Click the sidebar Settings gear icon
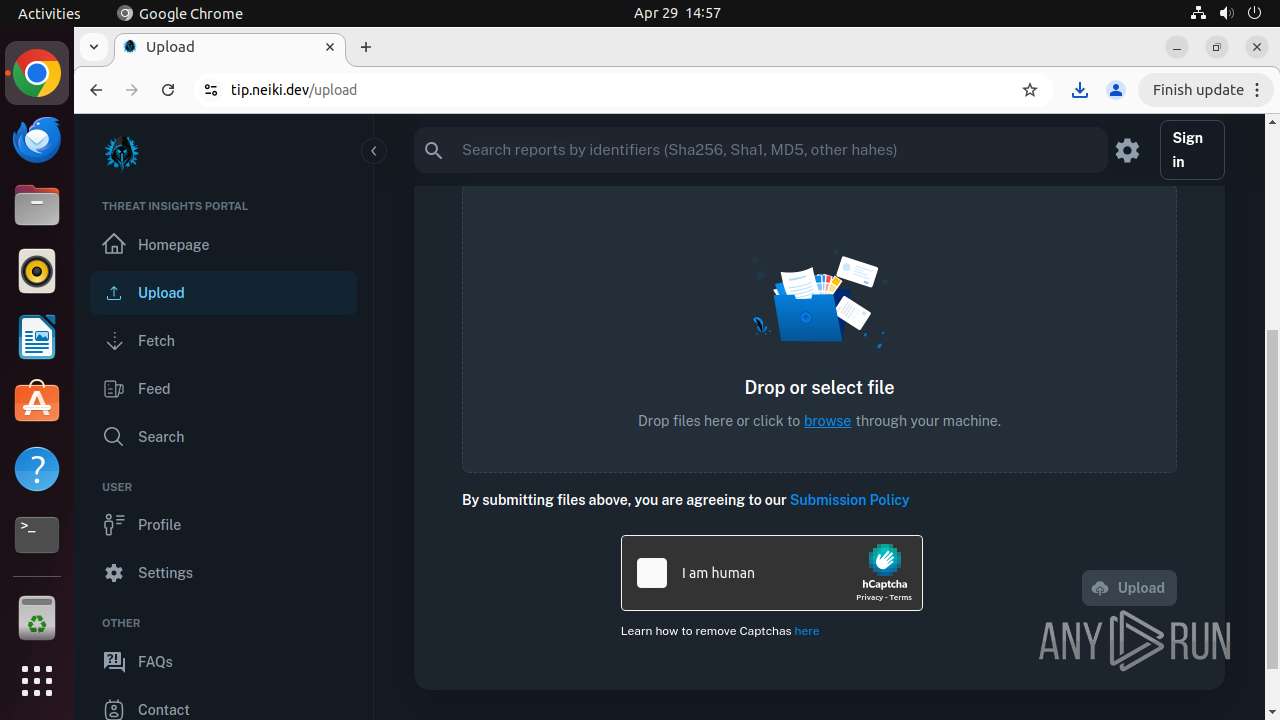Viewport: 1280px width, 720px height. [114, 573]
